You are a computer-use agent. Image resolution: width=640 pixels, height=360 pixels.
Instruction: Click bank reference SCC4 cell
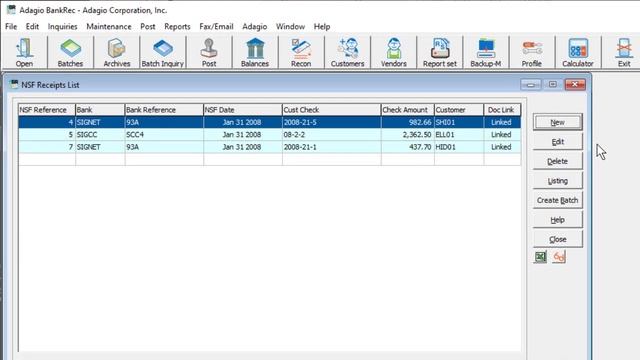pyautogui.click(x=164, y=135)
